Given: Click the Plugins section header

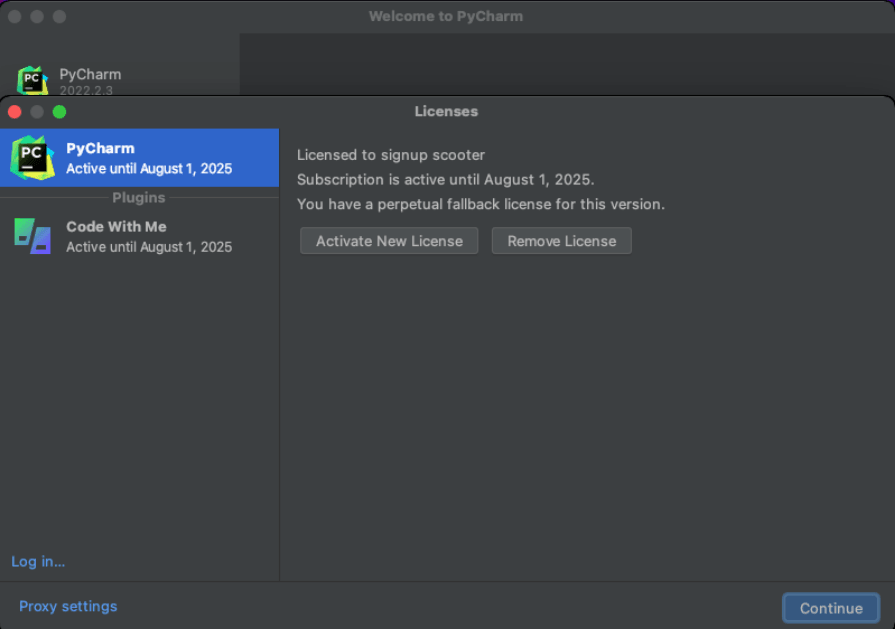Looking at the screenshot, I should (x=139, y=197).
